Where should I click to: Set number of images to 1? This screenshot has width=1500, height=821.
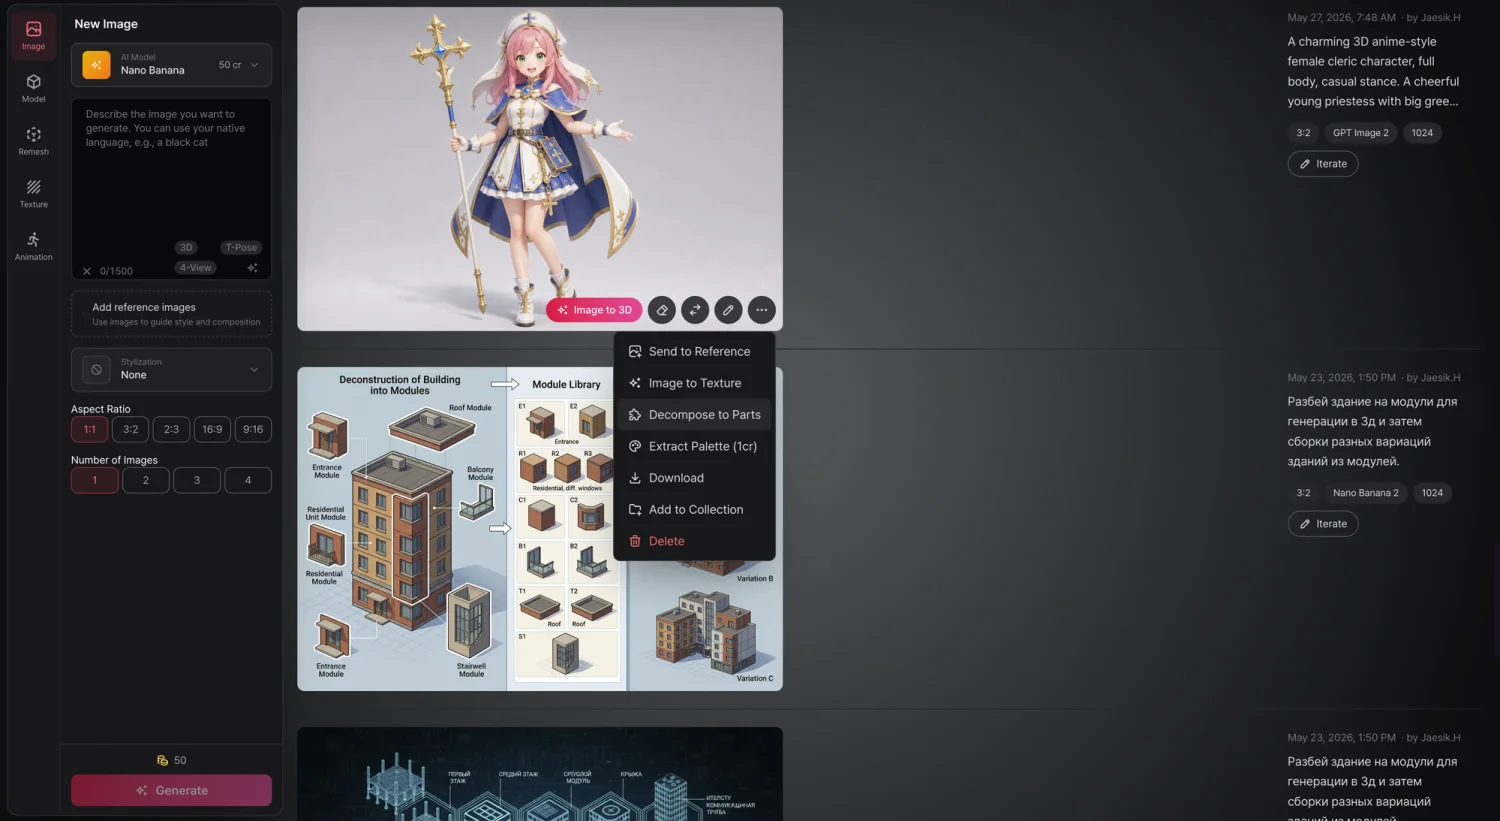pos(95,480)
